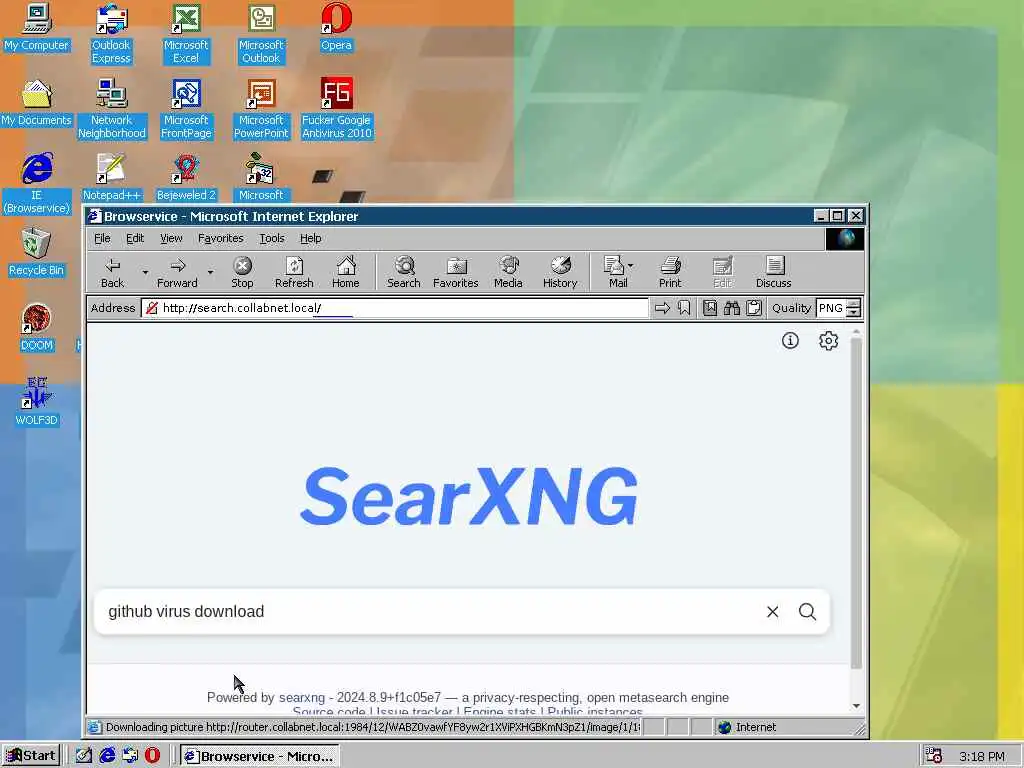Click the clipboard icon in the address toolbar
This screenshot has height=768, width=1024.
[x=754, y=308]
